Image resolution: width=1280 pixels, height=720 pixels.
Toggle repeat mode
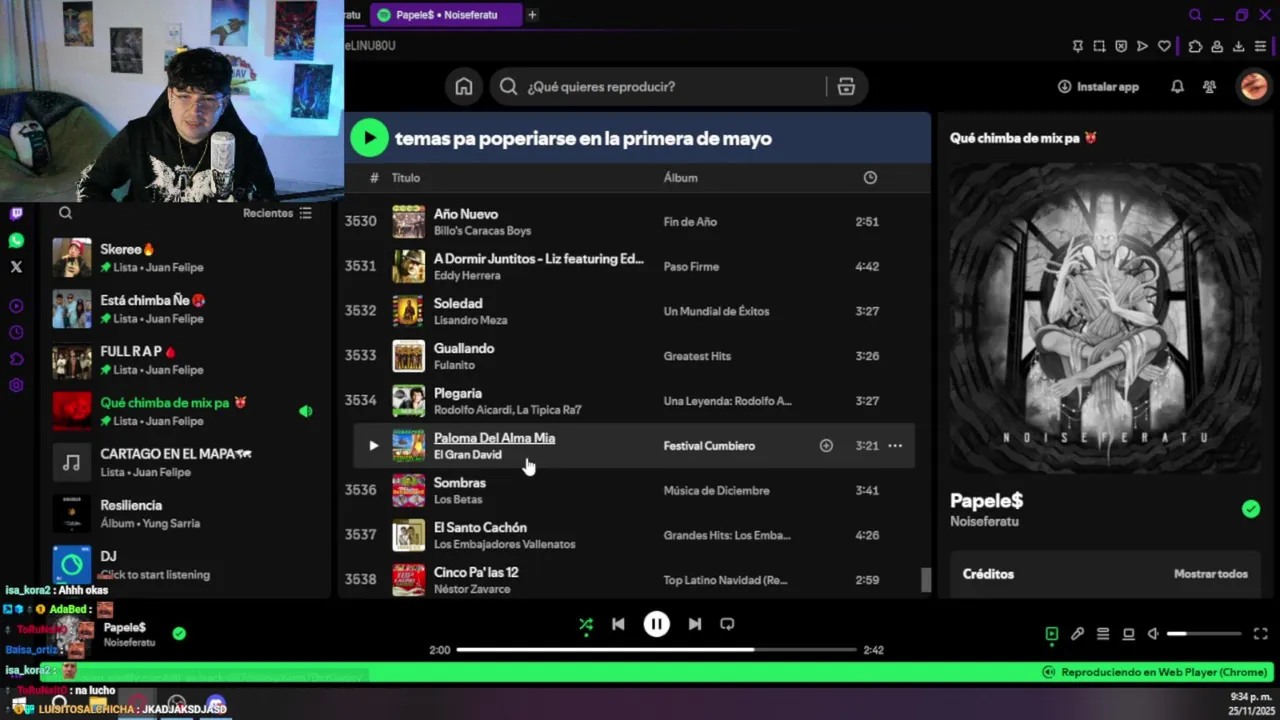(727, 624)
